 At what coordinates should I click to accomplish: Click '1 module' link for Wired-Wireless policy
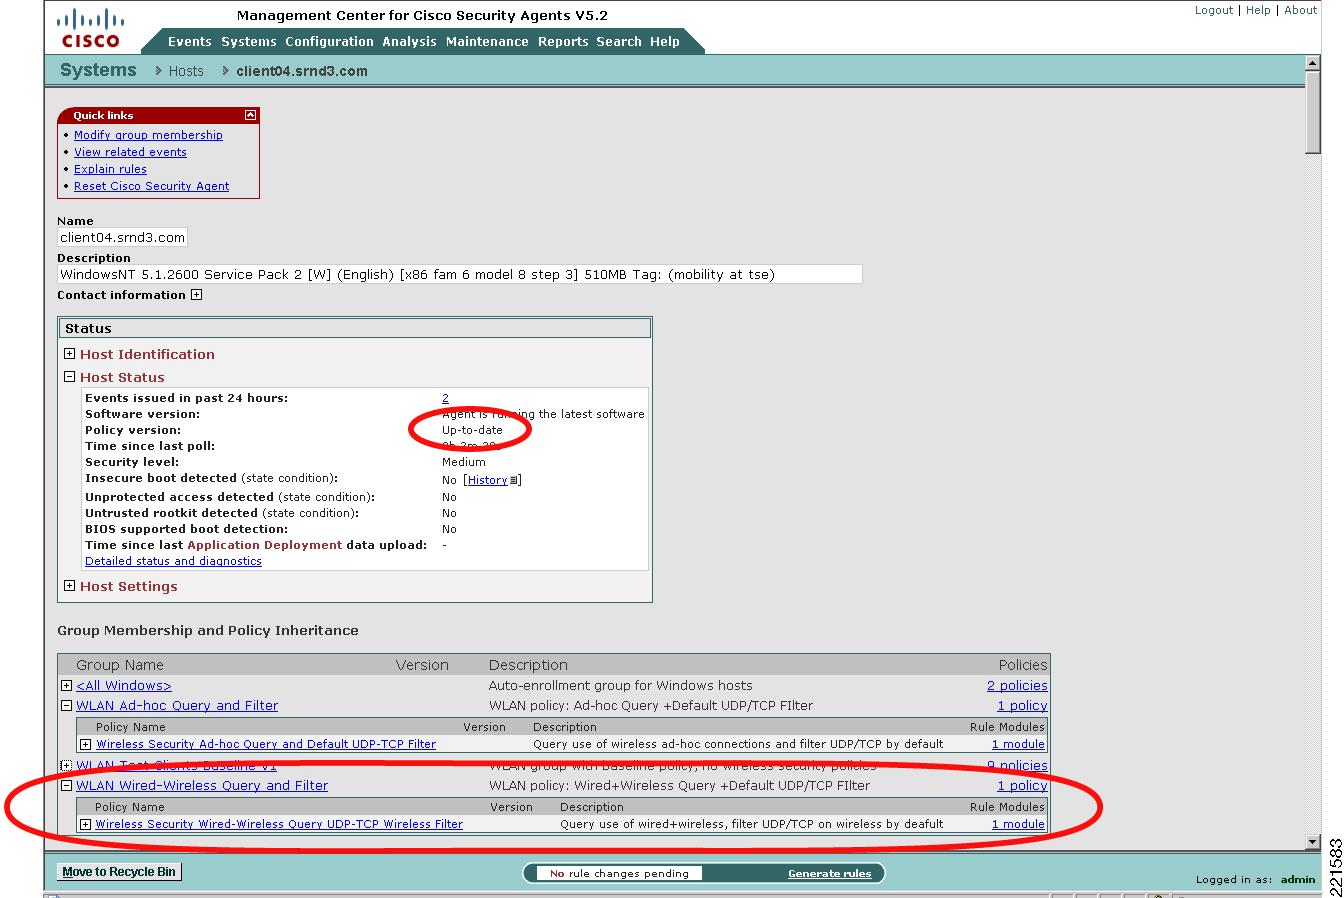coord(1018,825)
